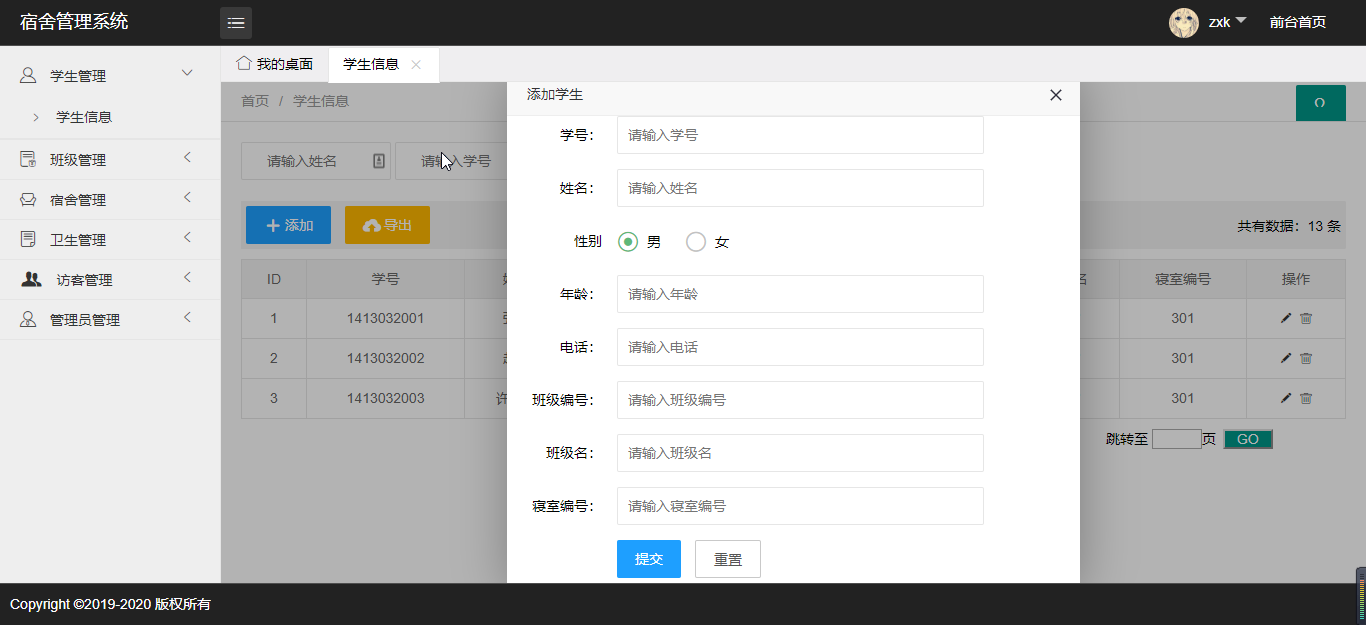
Task: Click the 管理员管理 sidebar icon
Action: point(29,319)
